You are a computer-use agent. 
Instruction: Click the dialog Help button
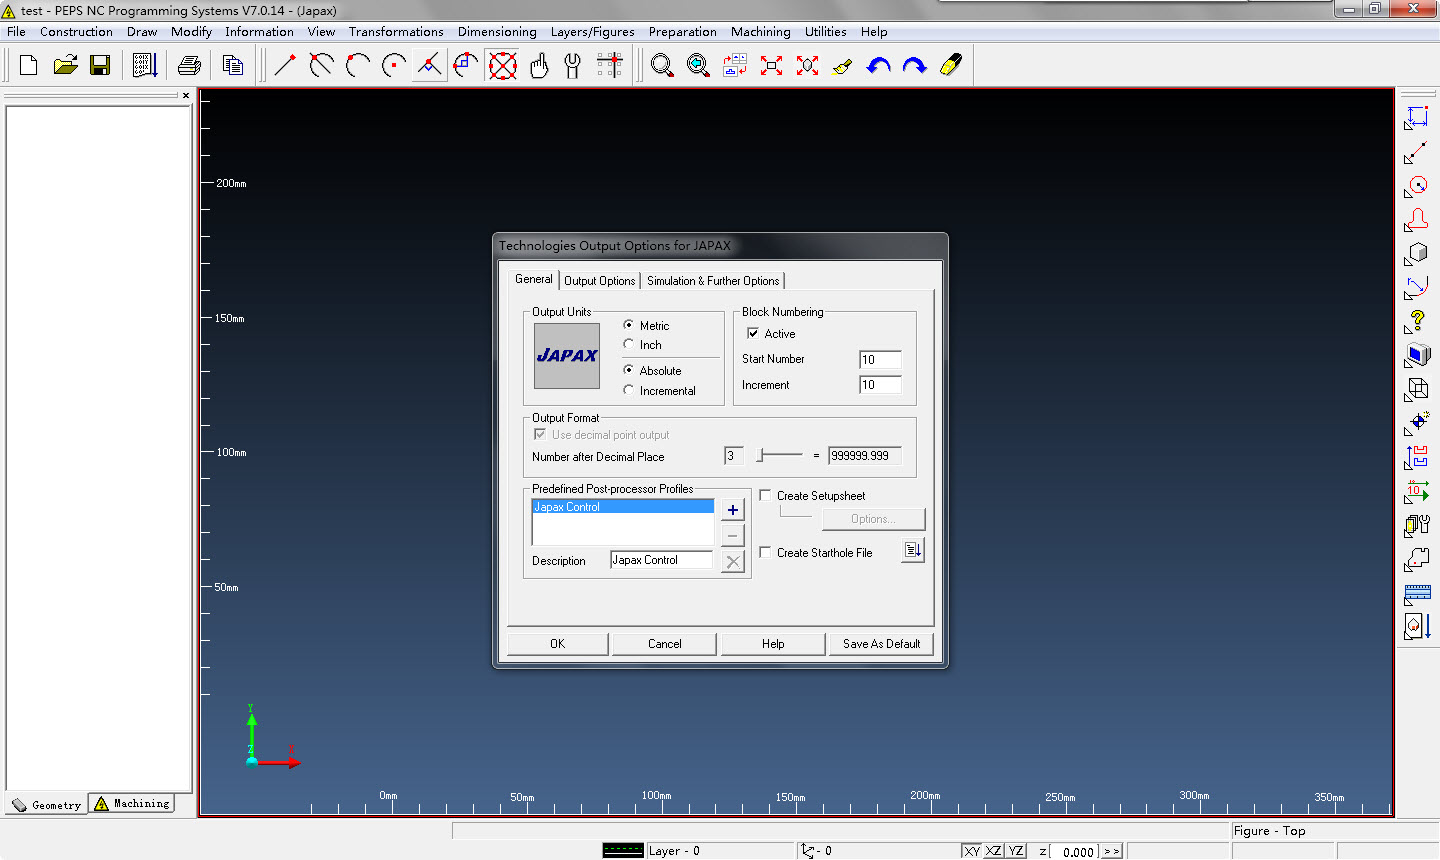773,644
